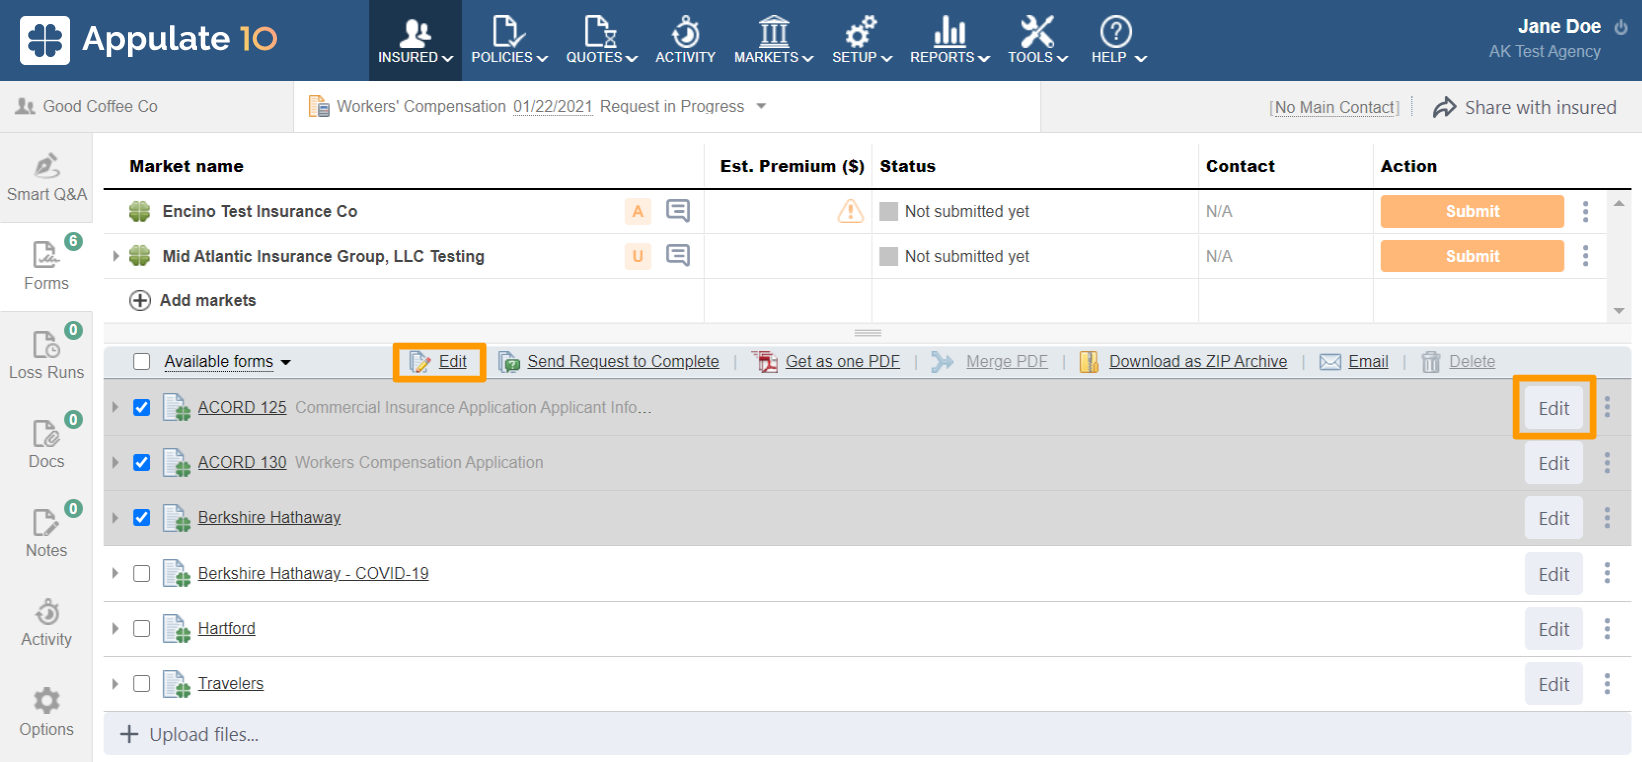Submit to Encino Test Insurance Co

pyautogui.click(x=1472, y=211)
